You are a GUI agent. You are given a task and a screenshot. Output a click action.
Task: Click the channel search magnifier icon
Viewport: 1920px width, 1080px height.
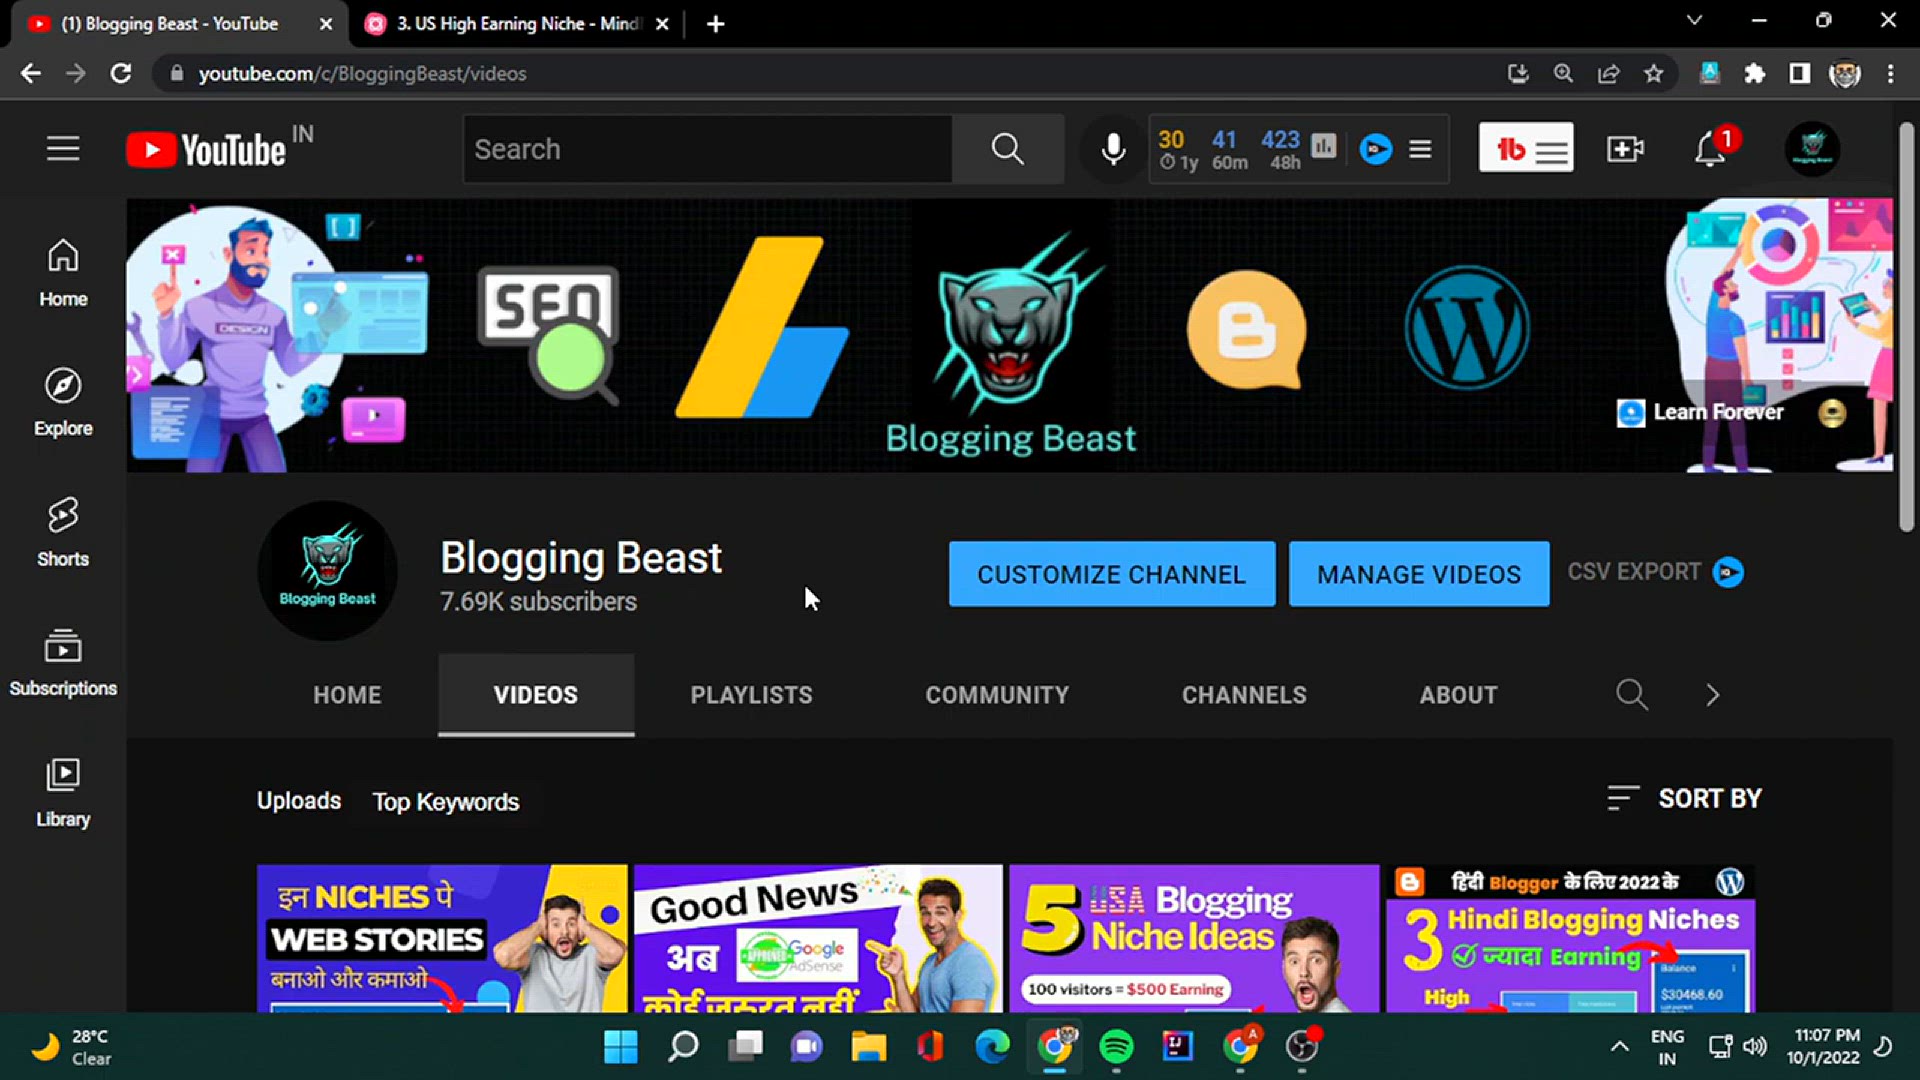[1632, 694]
